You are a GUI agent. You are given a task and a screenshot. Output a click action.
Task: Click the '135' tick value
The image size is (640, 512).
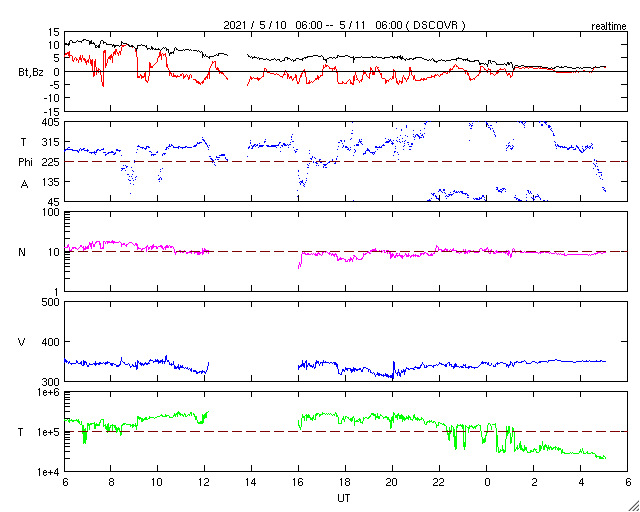point(51,182)
